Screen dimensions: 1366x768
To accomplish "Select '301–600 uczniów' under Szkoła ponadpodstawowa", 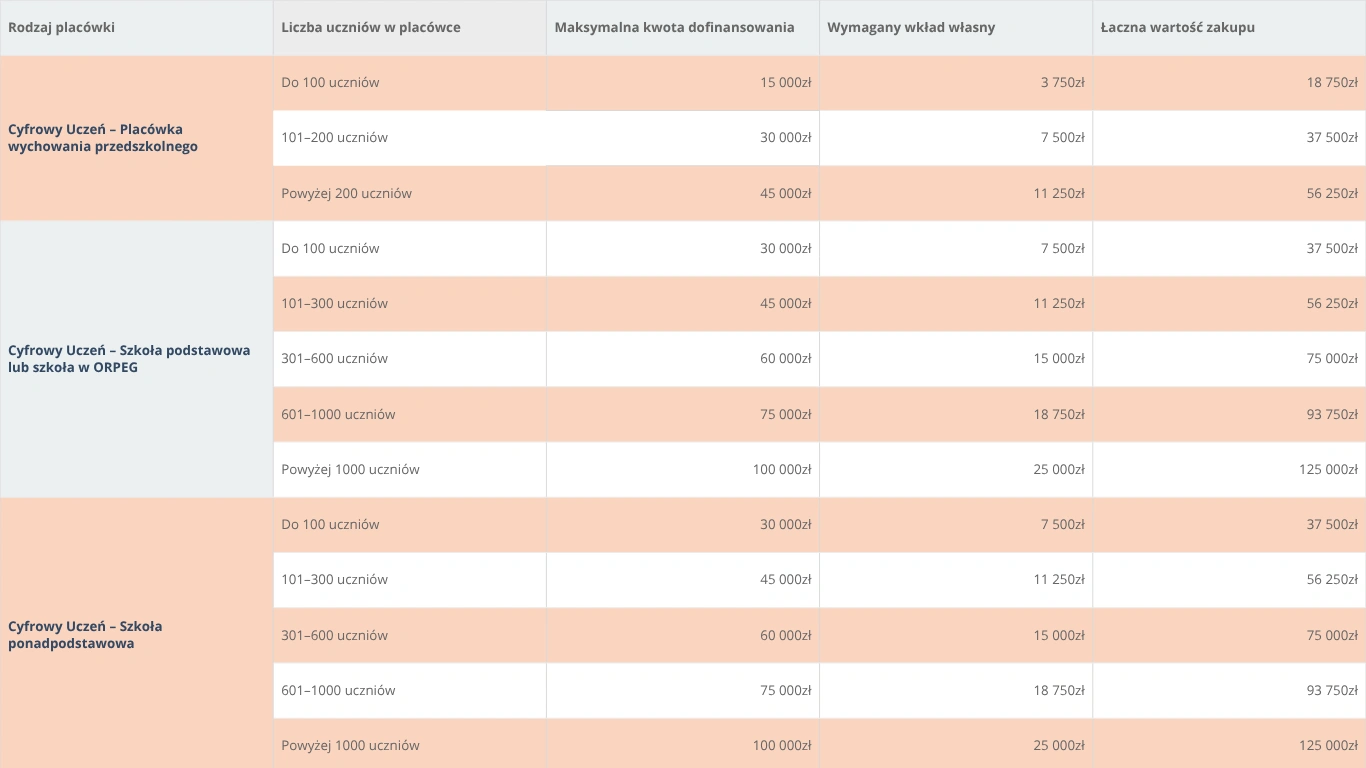I will click(x=410, y=635).
